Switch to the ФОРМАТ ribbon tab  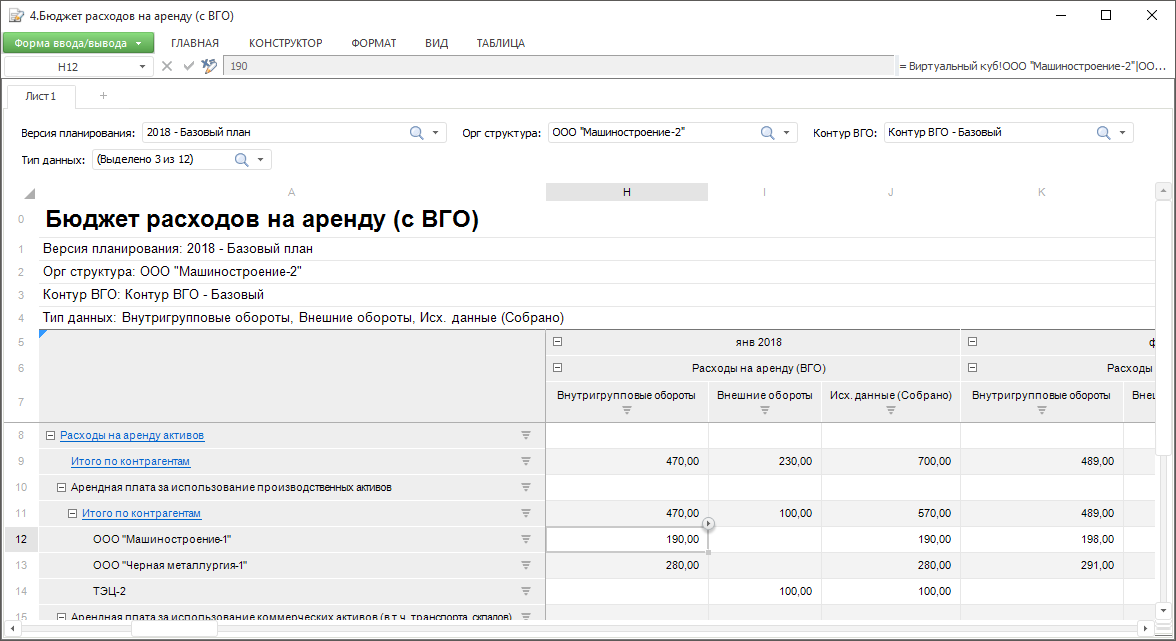pos(373,43)
